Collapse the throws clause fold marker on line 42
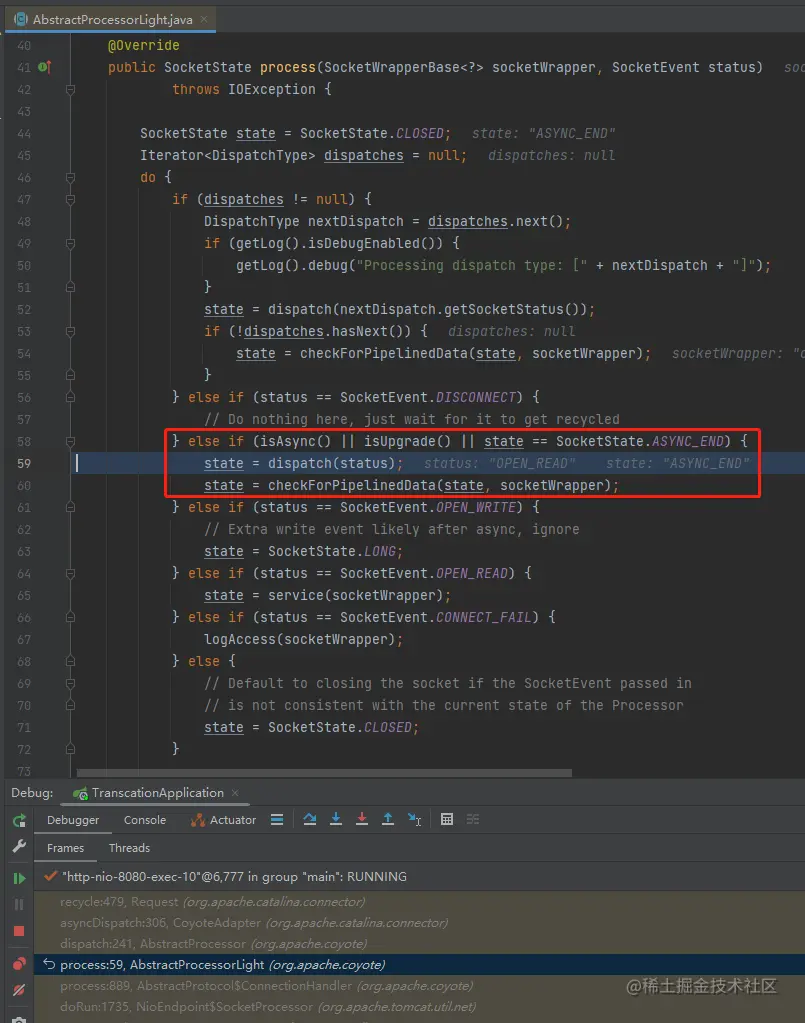The height and width of the screenshot is (1023, 805). coord(70,89)
